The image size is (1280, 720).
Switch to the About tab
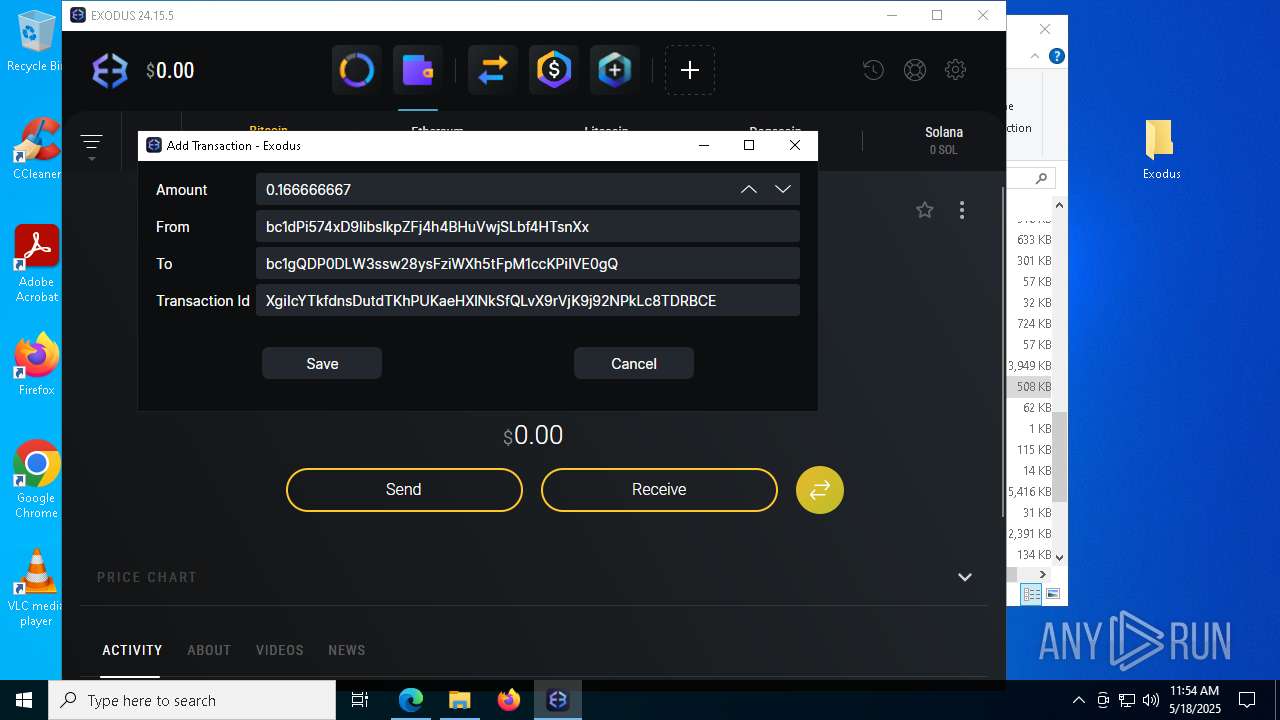(x=209, y=650)
